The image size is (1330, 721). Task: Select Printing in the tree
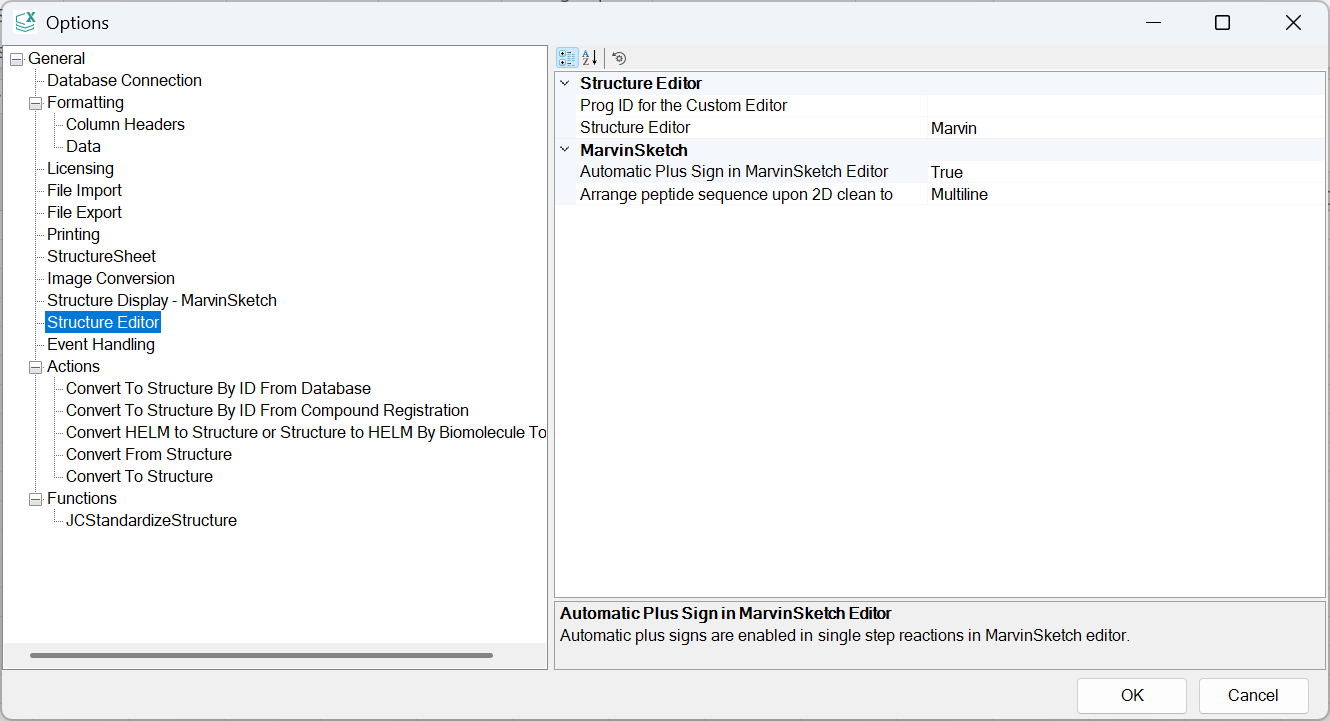73,235
